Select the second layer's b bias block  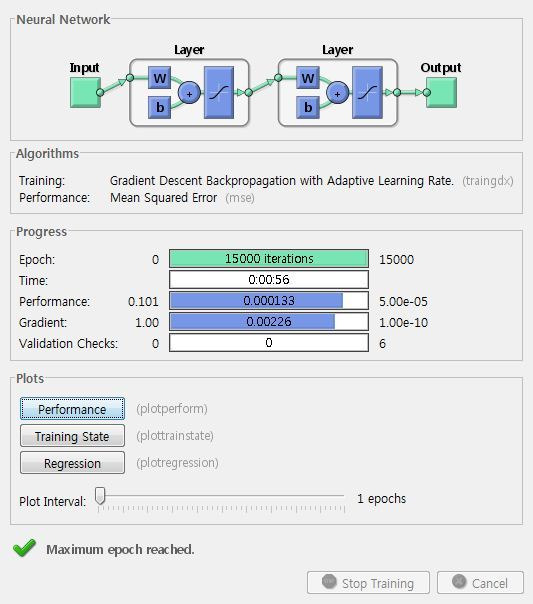click(x=308, y=107)
